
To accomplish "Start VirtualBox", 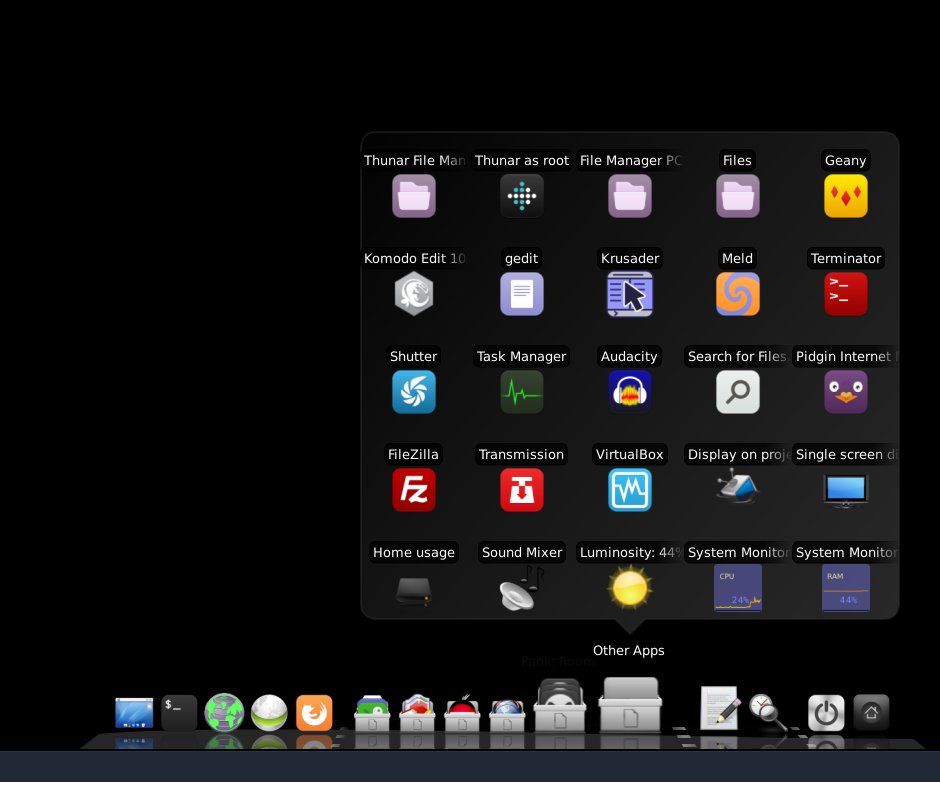I will click(x=629, y=490).
